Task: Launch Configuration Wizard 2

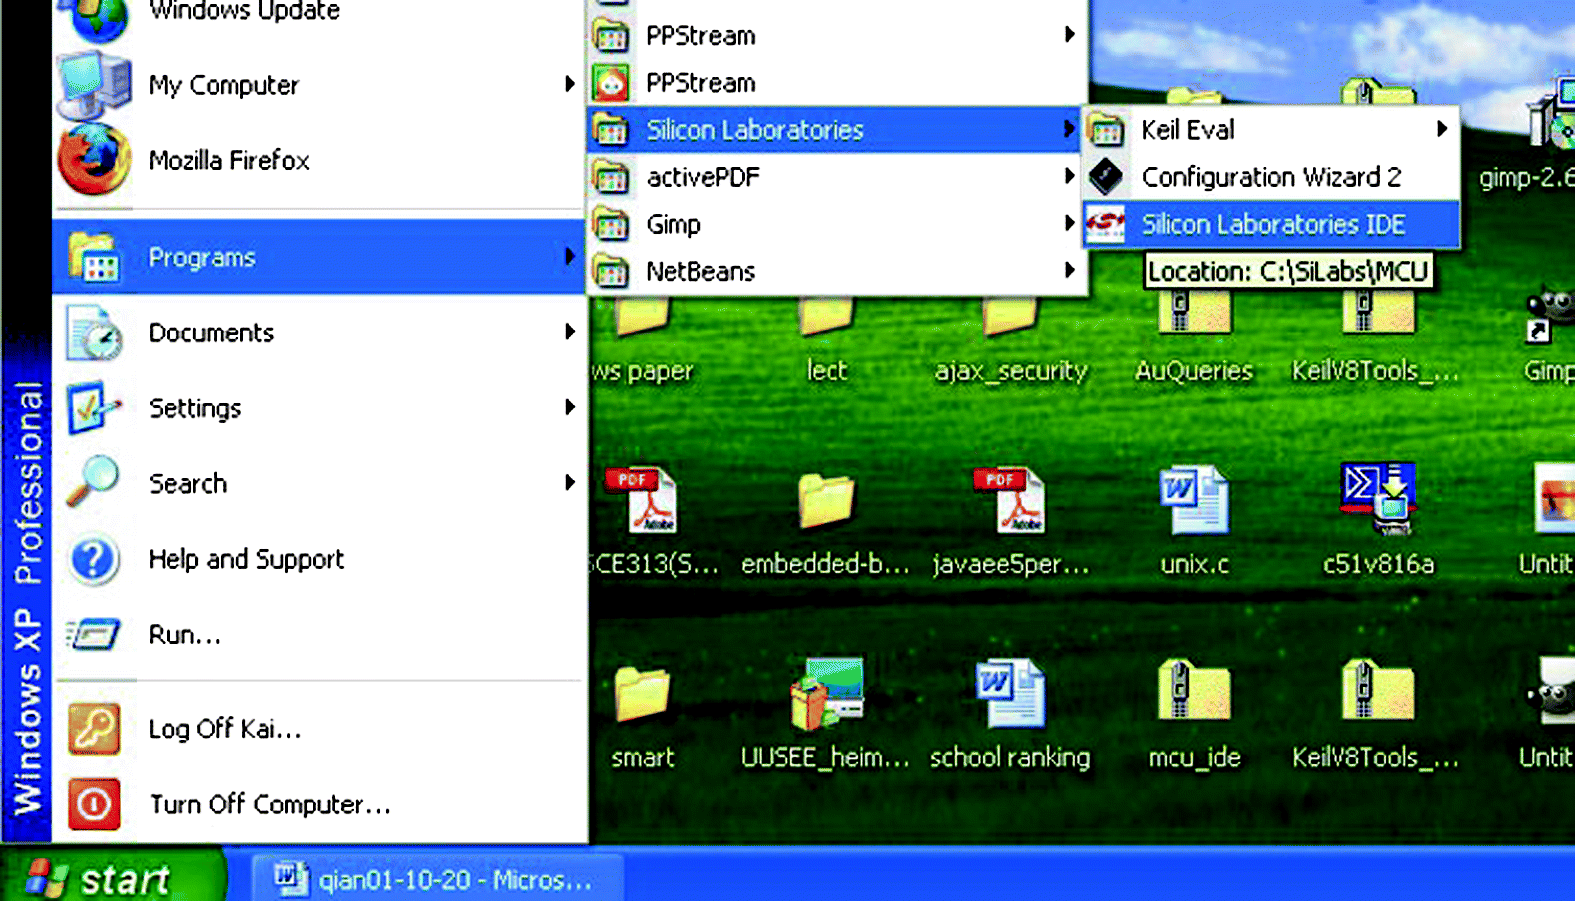Action: point(1271,177)
